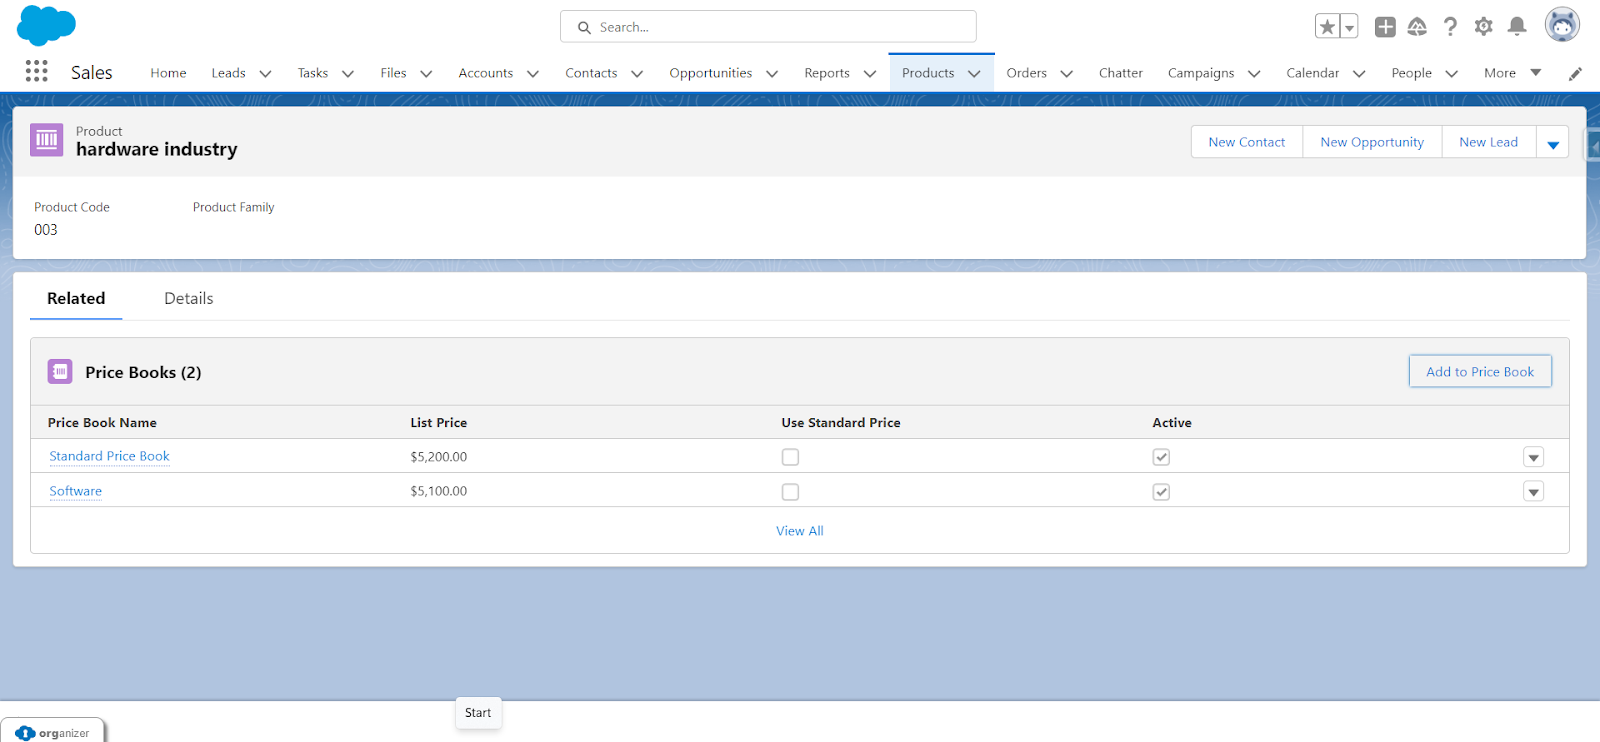Image resolution: width=1600 pixels, height=742 pixels.
Task: Open the Chatter tab
Action: pyautogui.click(x=1120, y=73)
